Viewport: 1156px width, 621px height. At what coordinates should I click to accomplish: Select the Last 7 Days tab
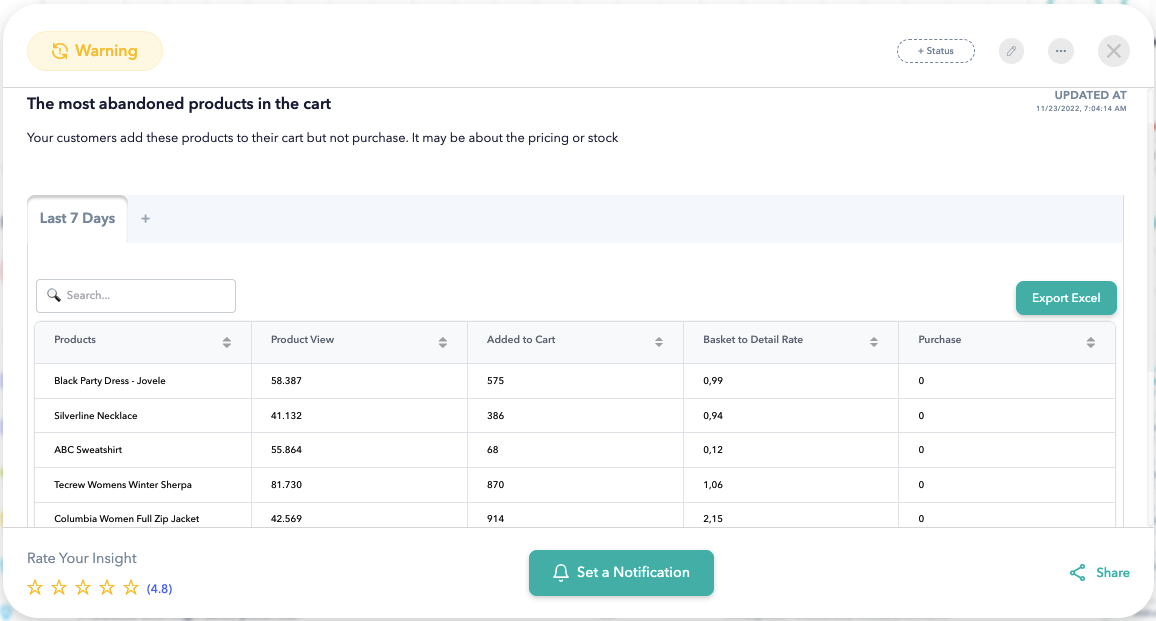click(x=77, y=219)
